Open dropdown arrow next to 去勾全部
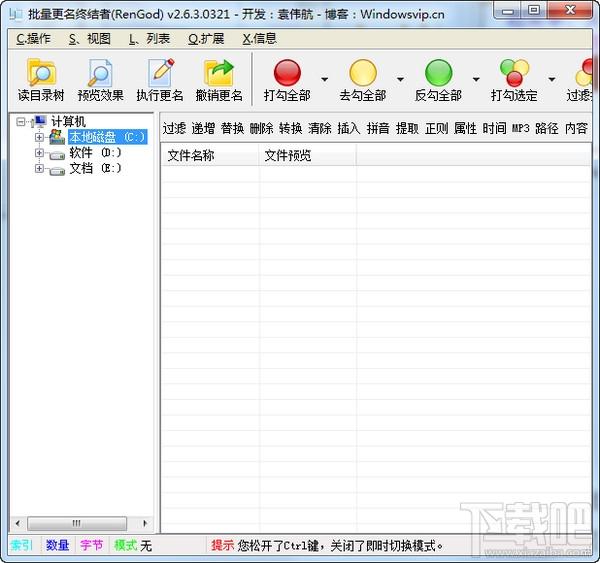 (400, 79)
